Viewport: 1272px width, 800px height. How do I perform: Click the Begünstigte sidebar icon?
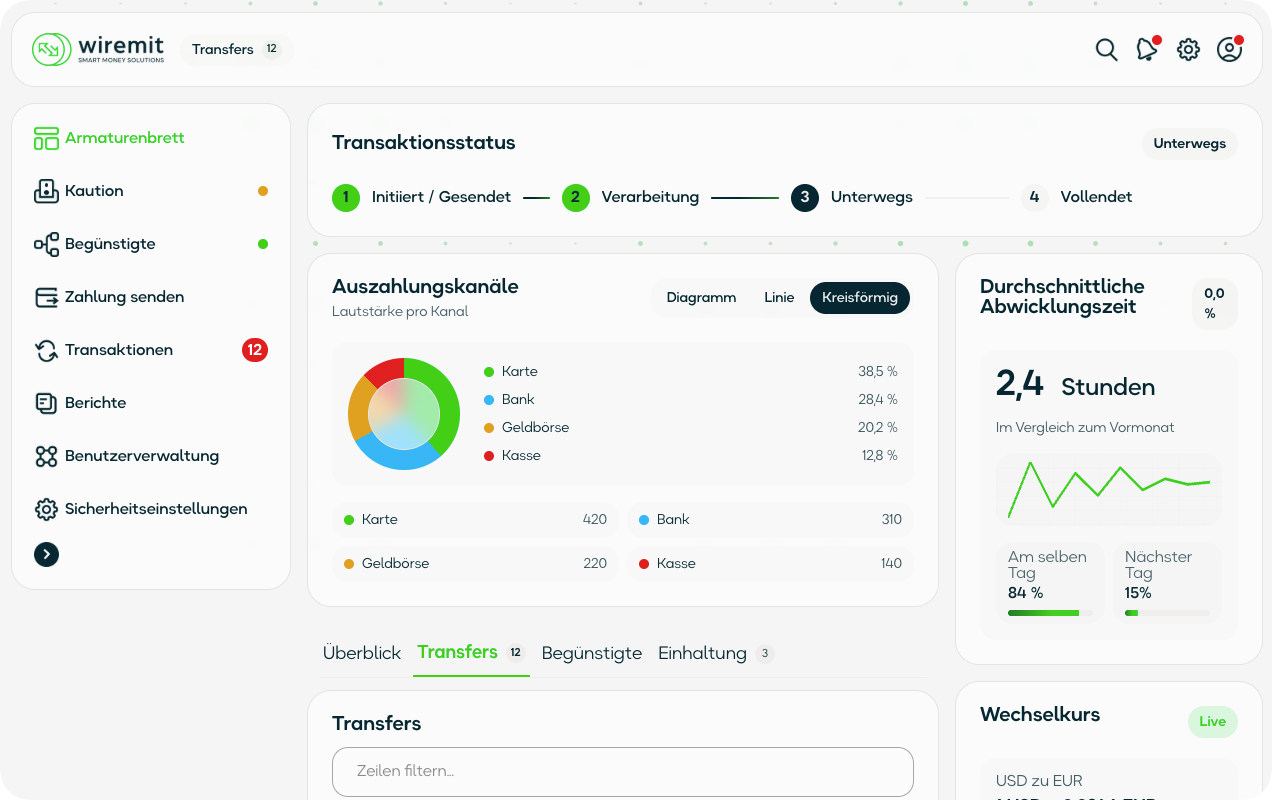46,244
